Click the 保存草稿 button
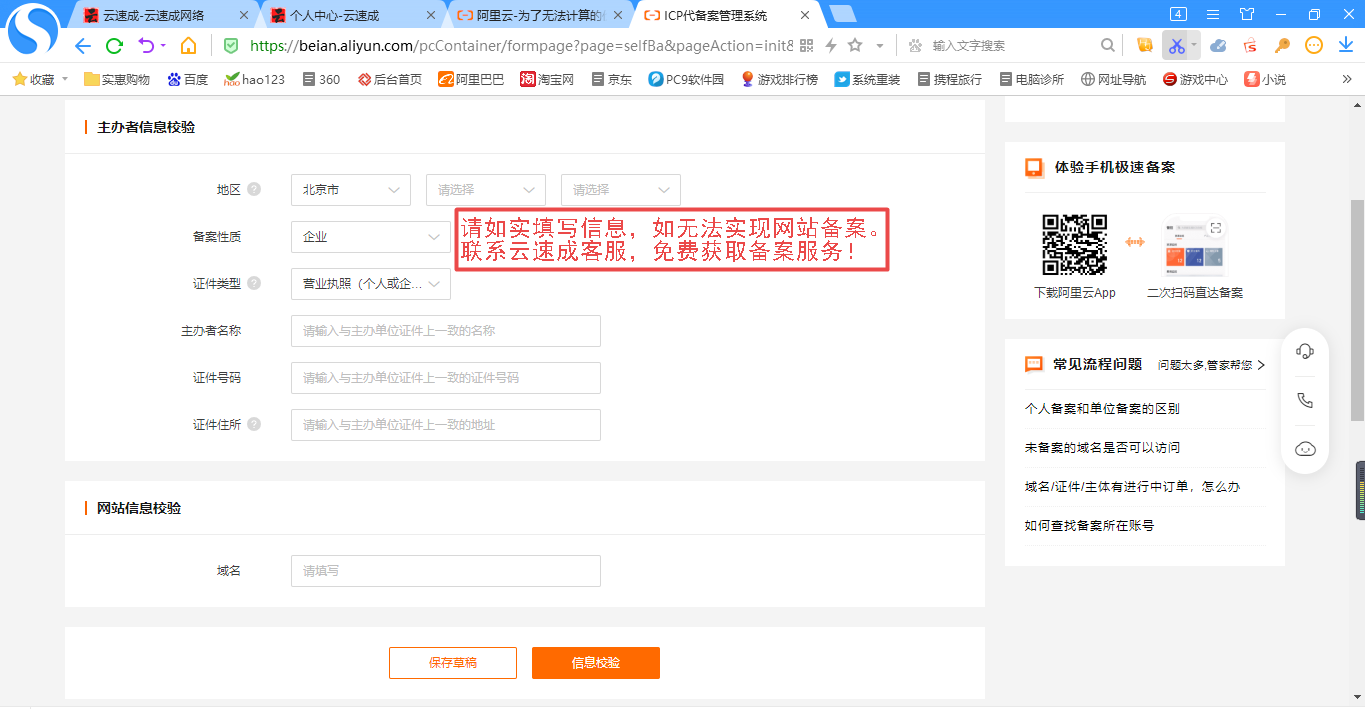Image resolution: width=1365 pixels, height=709 pixels. (452, 663)
